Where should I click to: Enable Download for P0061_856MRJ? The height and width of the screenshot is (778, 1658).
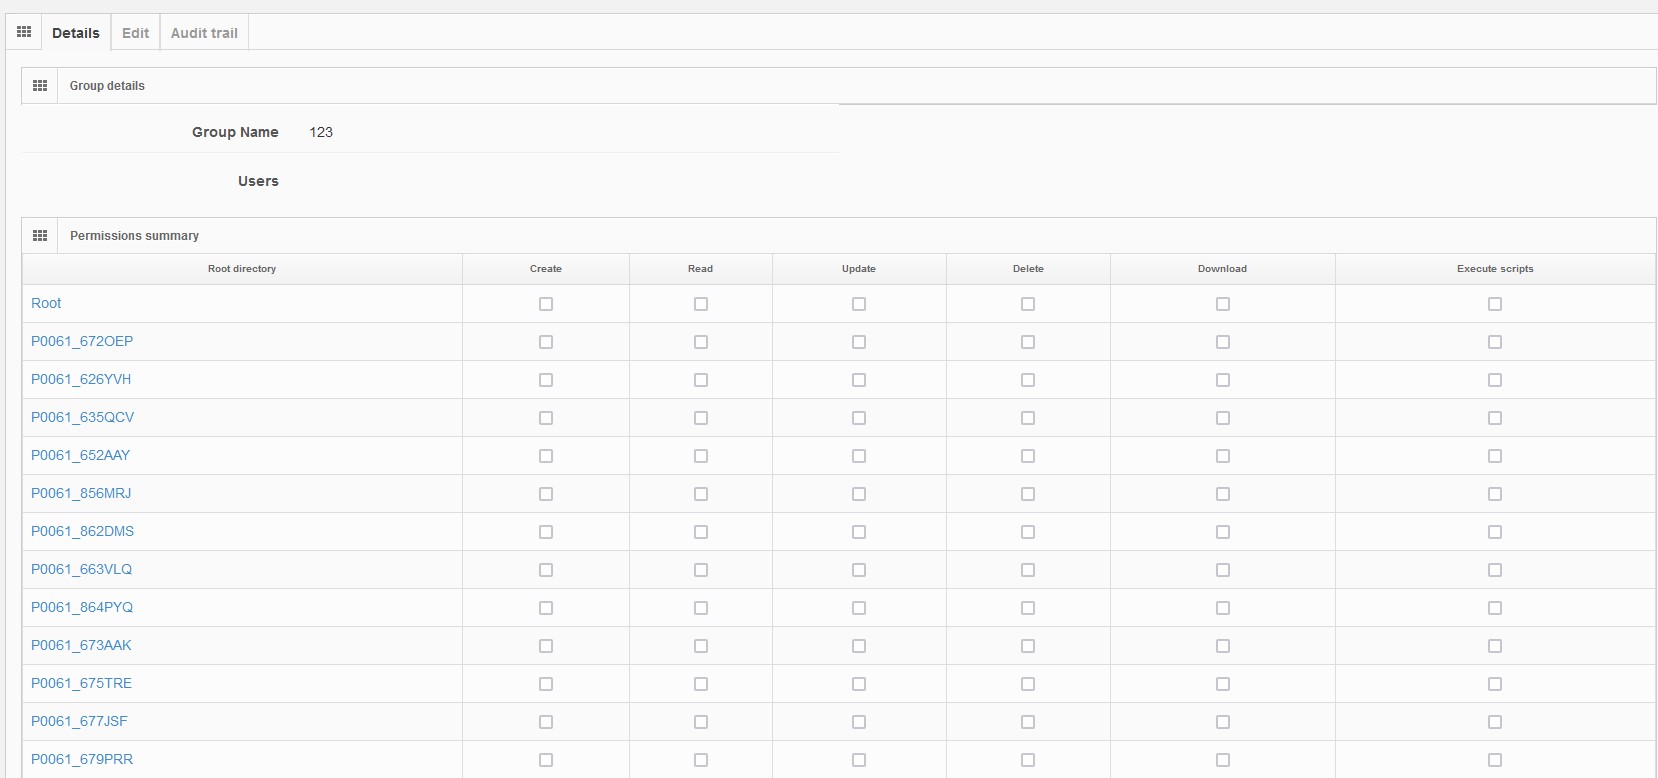[x=1223, y=494]
